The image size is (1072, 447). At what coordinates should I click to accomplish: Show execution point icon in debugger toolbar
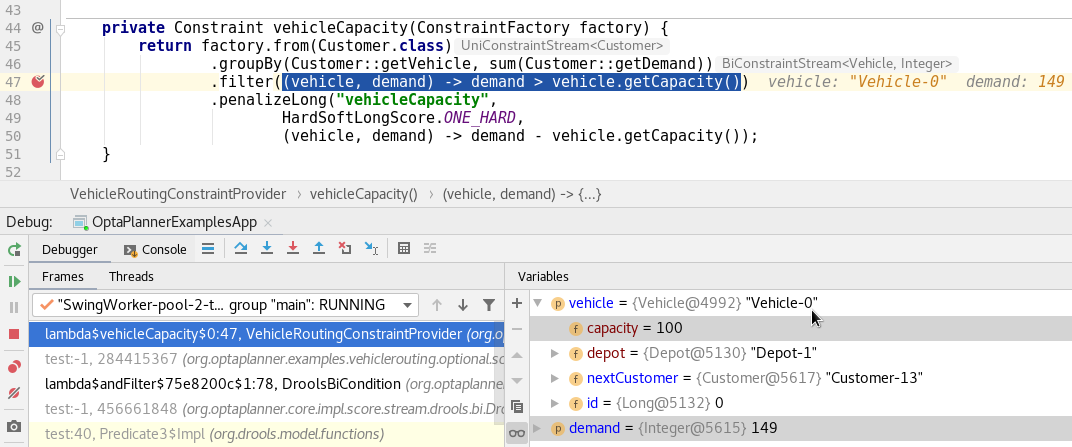[x=209, y=249]
